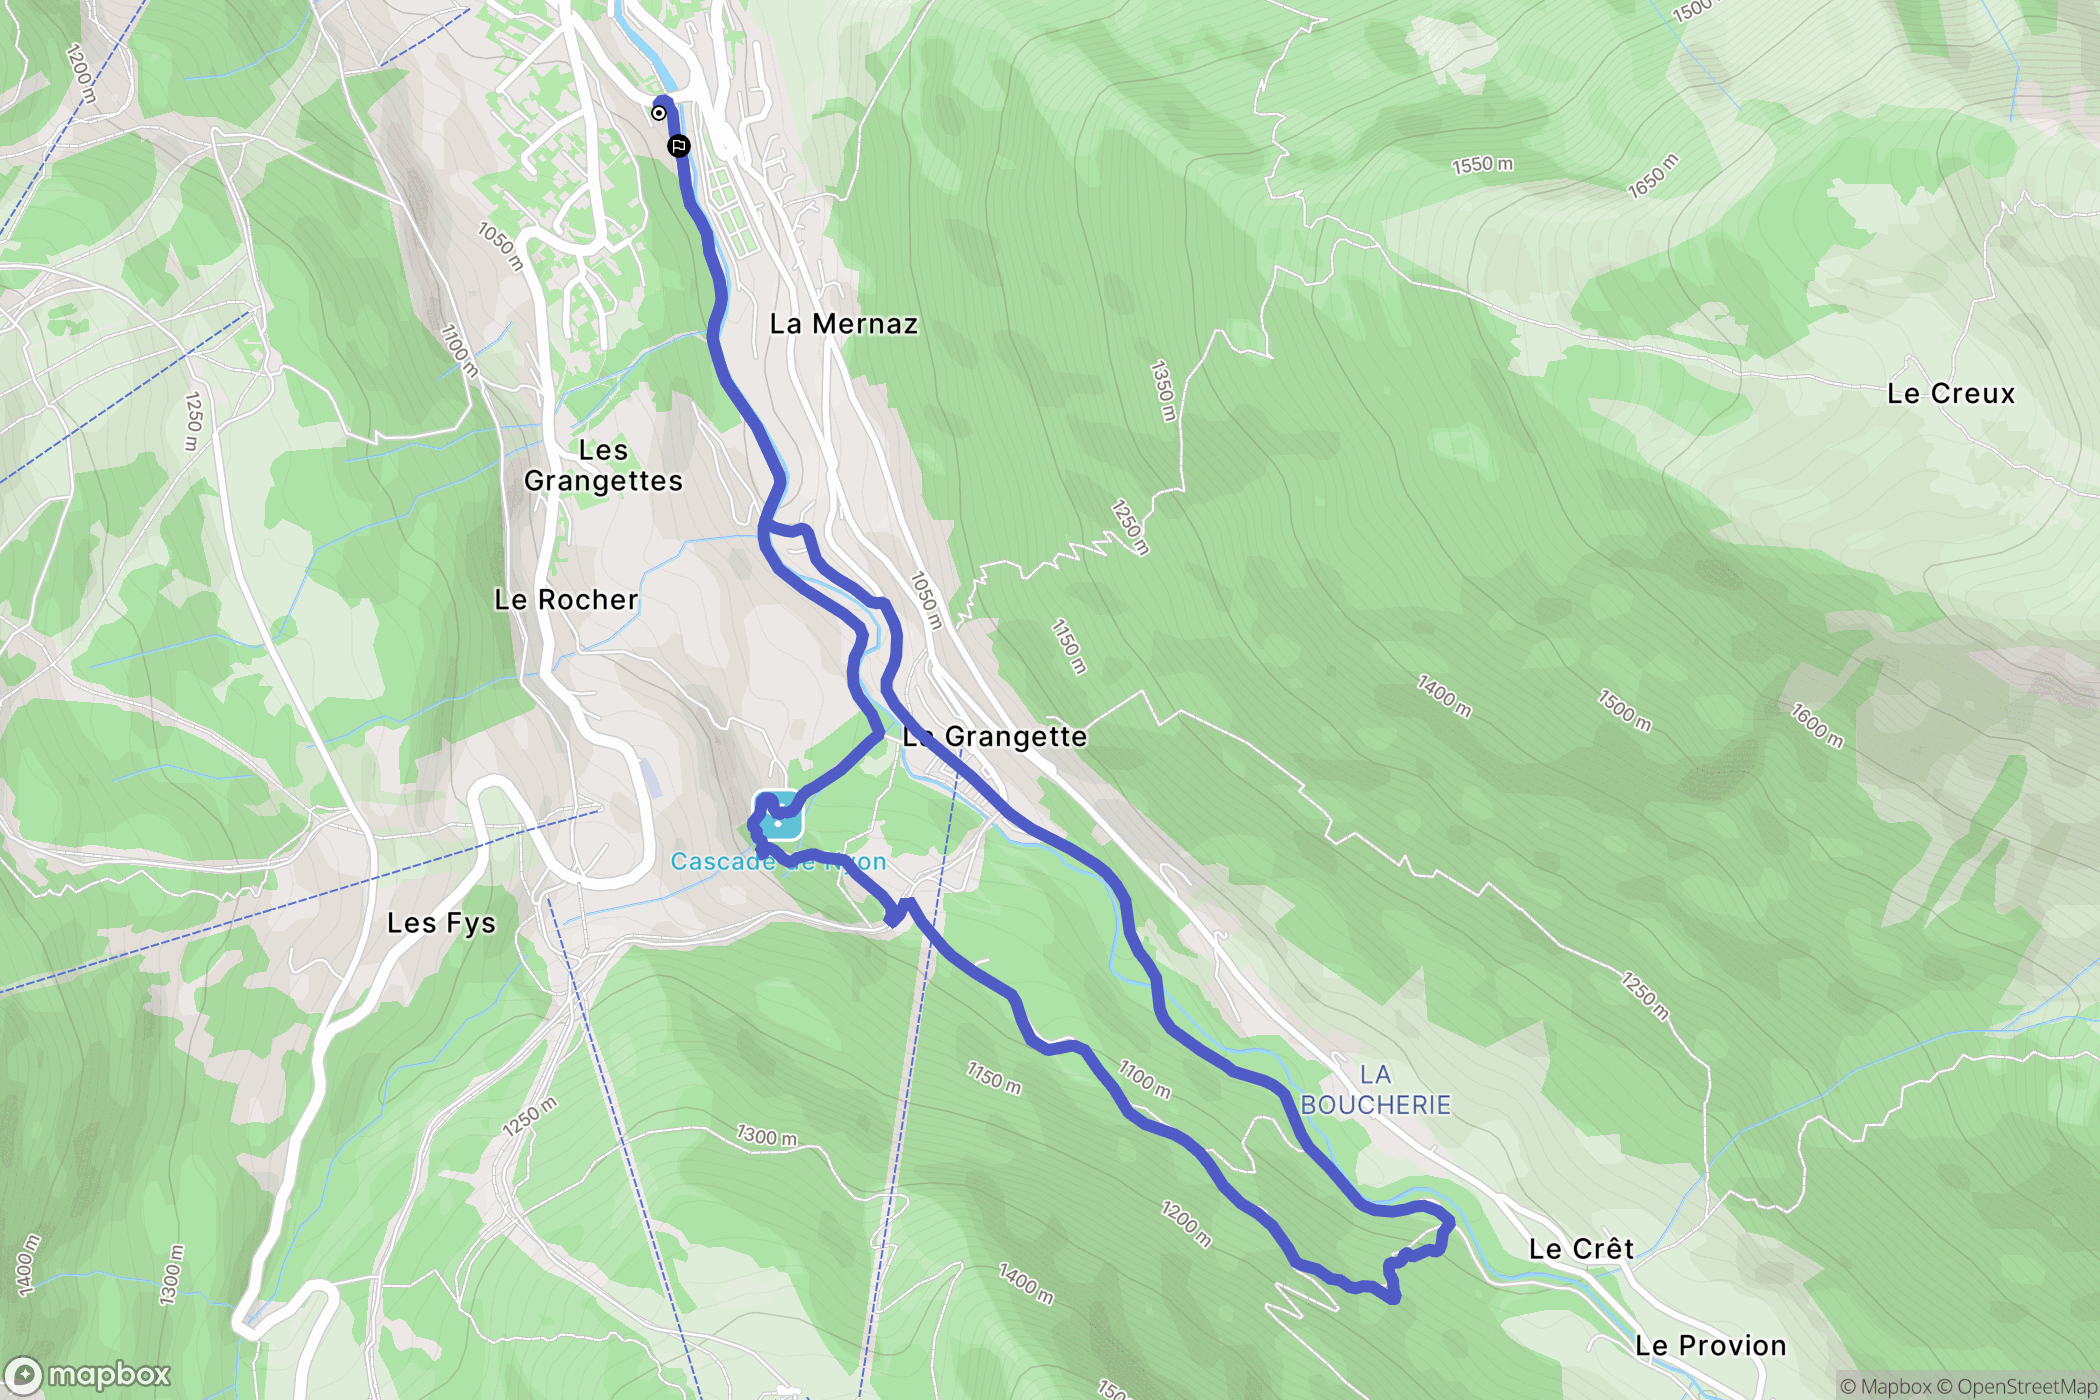Click the 1350 m contour elevation label
This screenshot has height=1400, width=2100.
tap(1163, 391)
